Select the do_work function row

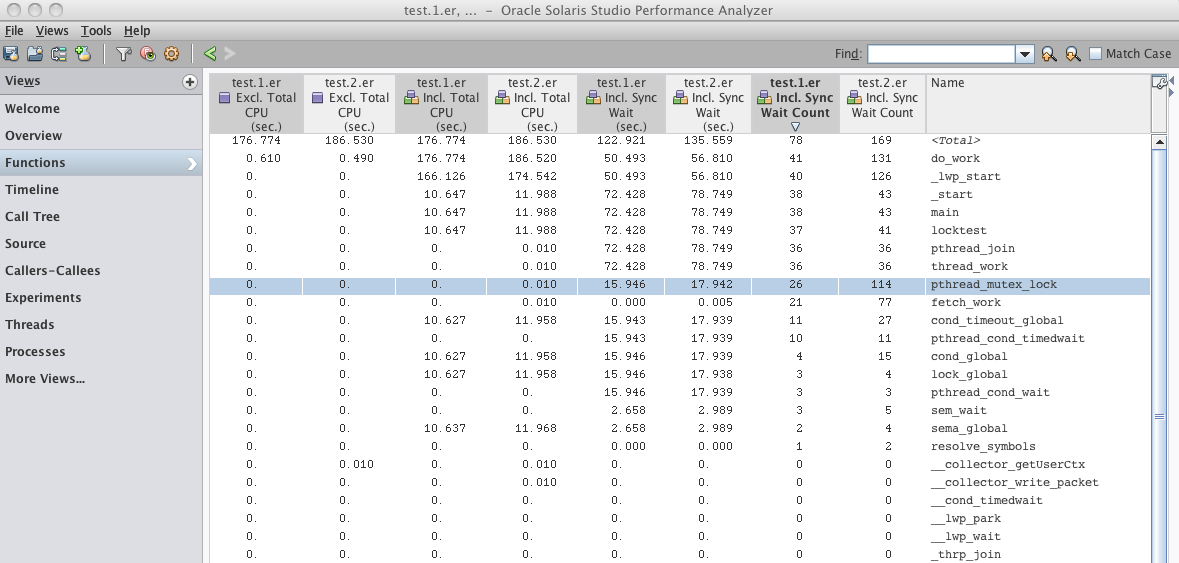tap(680, 159)
